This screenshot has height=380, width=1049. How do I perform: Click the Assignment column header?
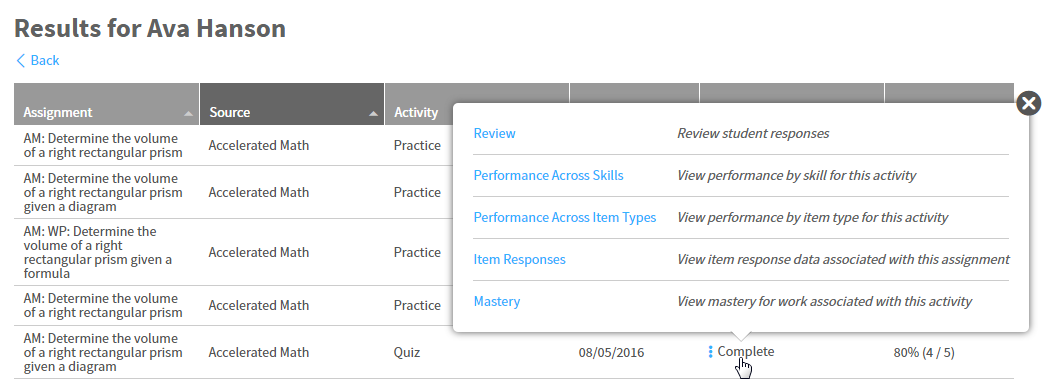point(106,104)
